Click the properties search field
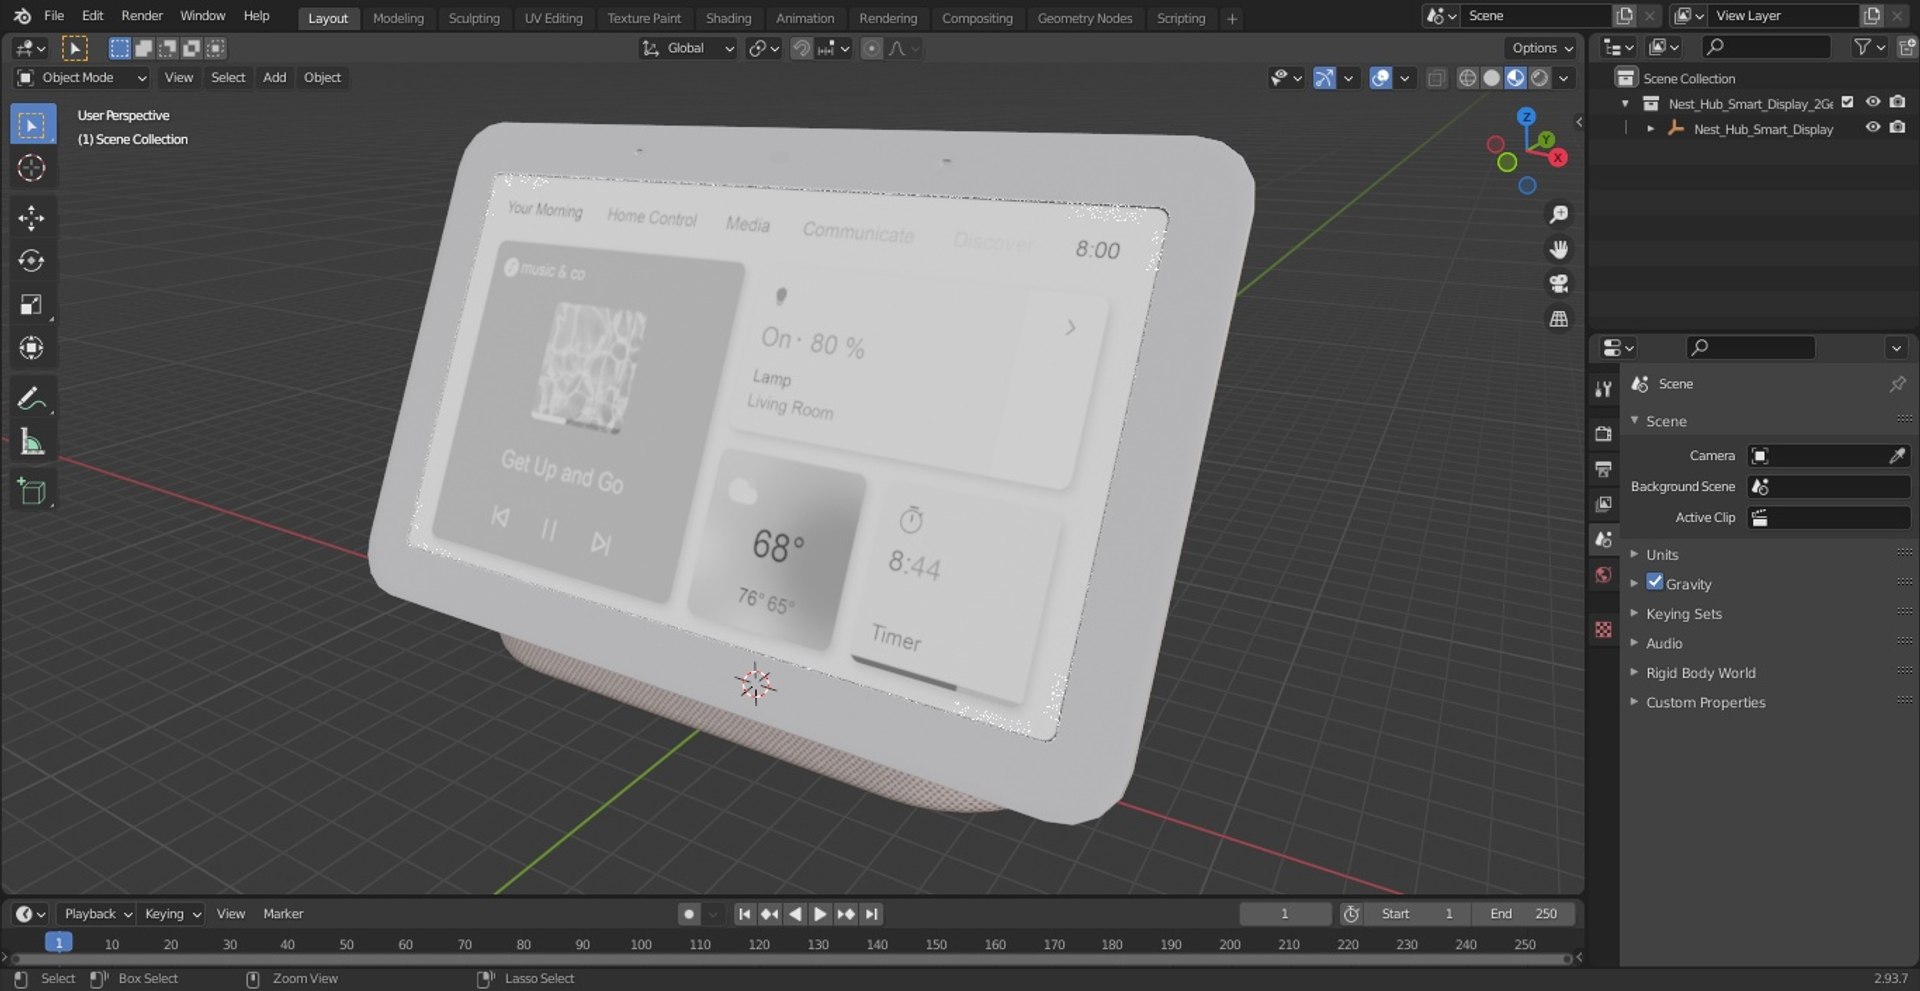The width and height of the screenshot is (1920, 991). click(x=1750, y=347)
